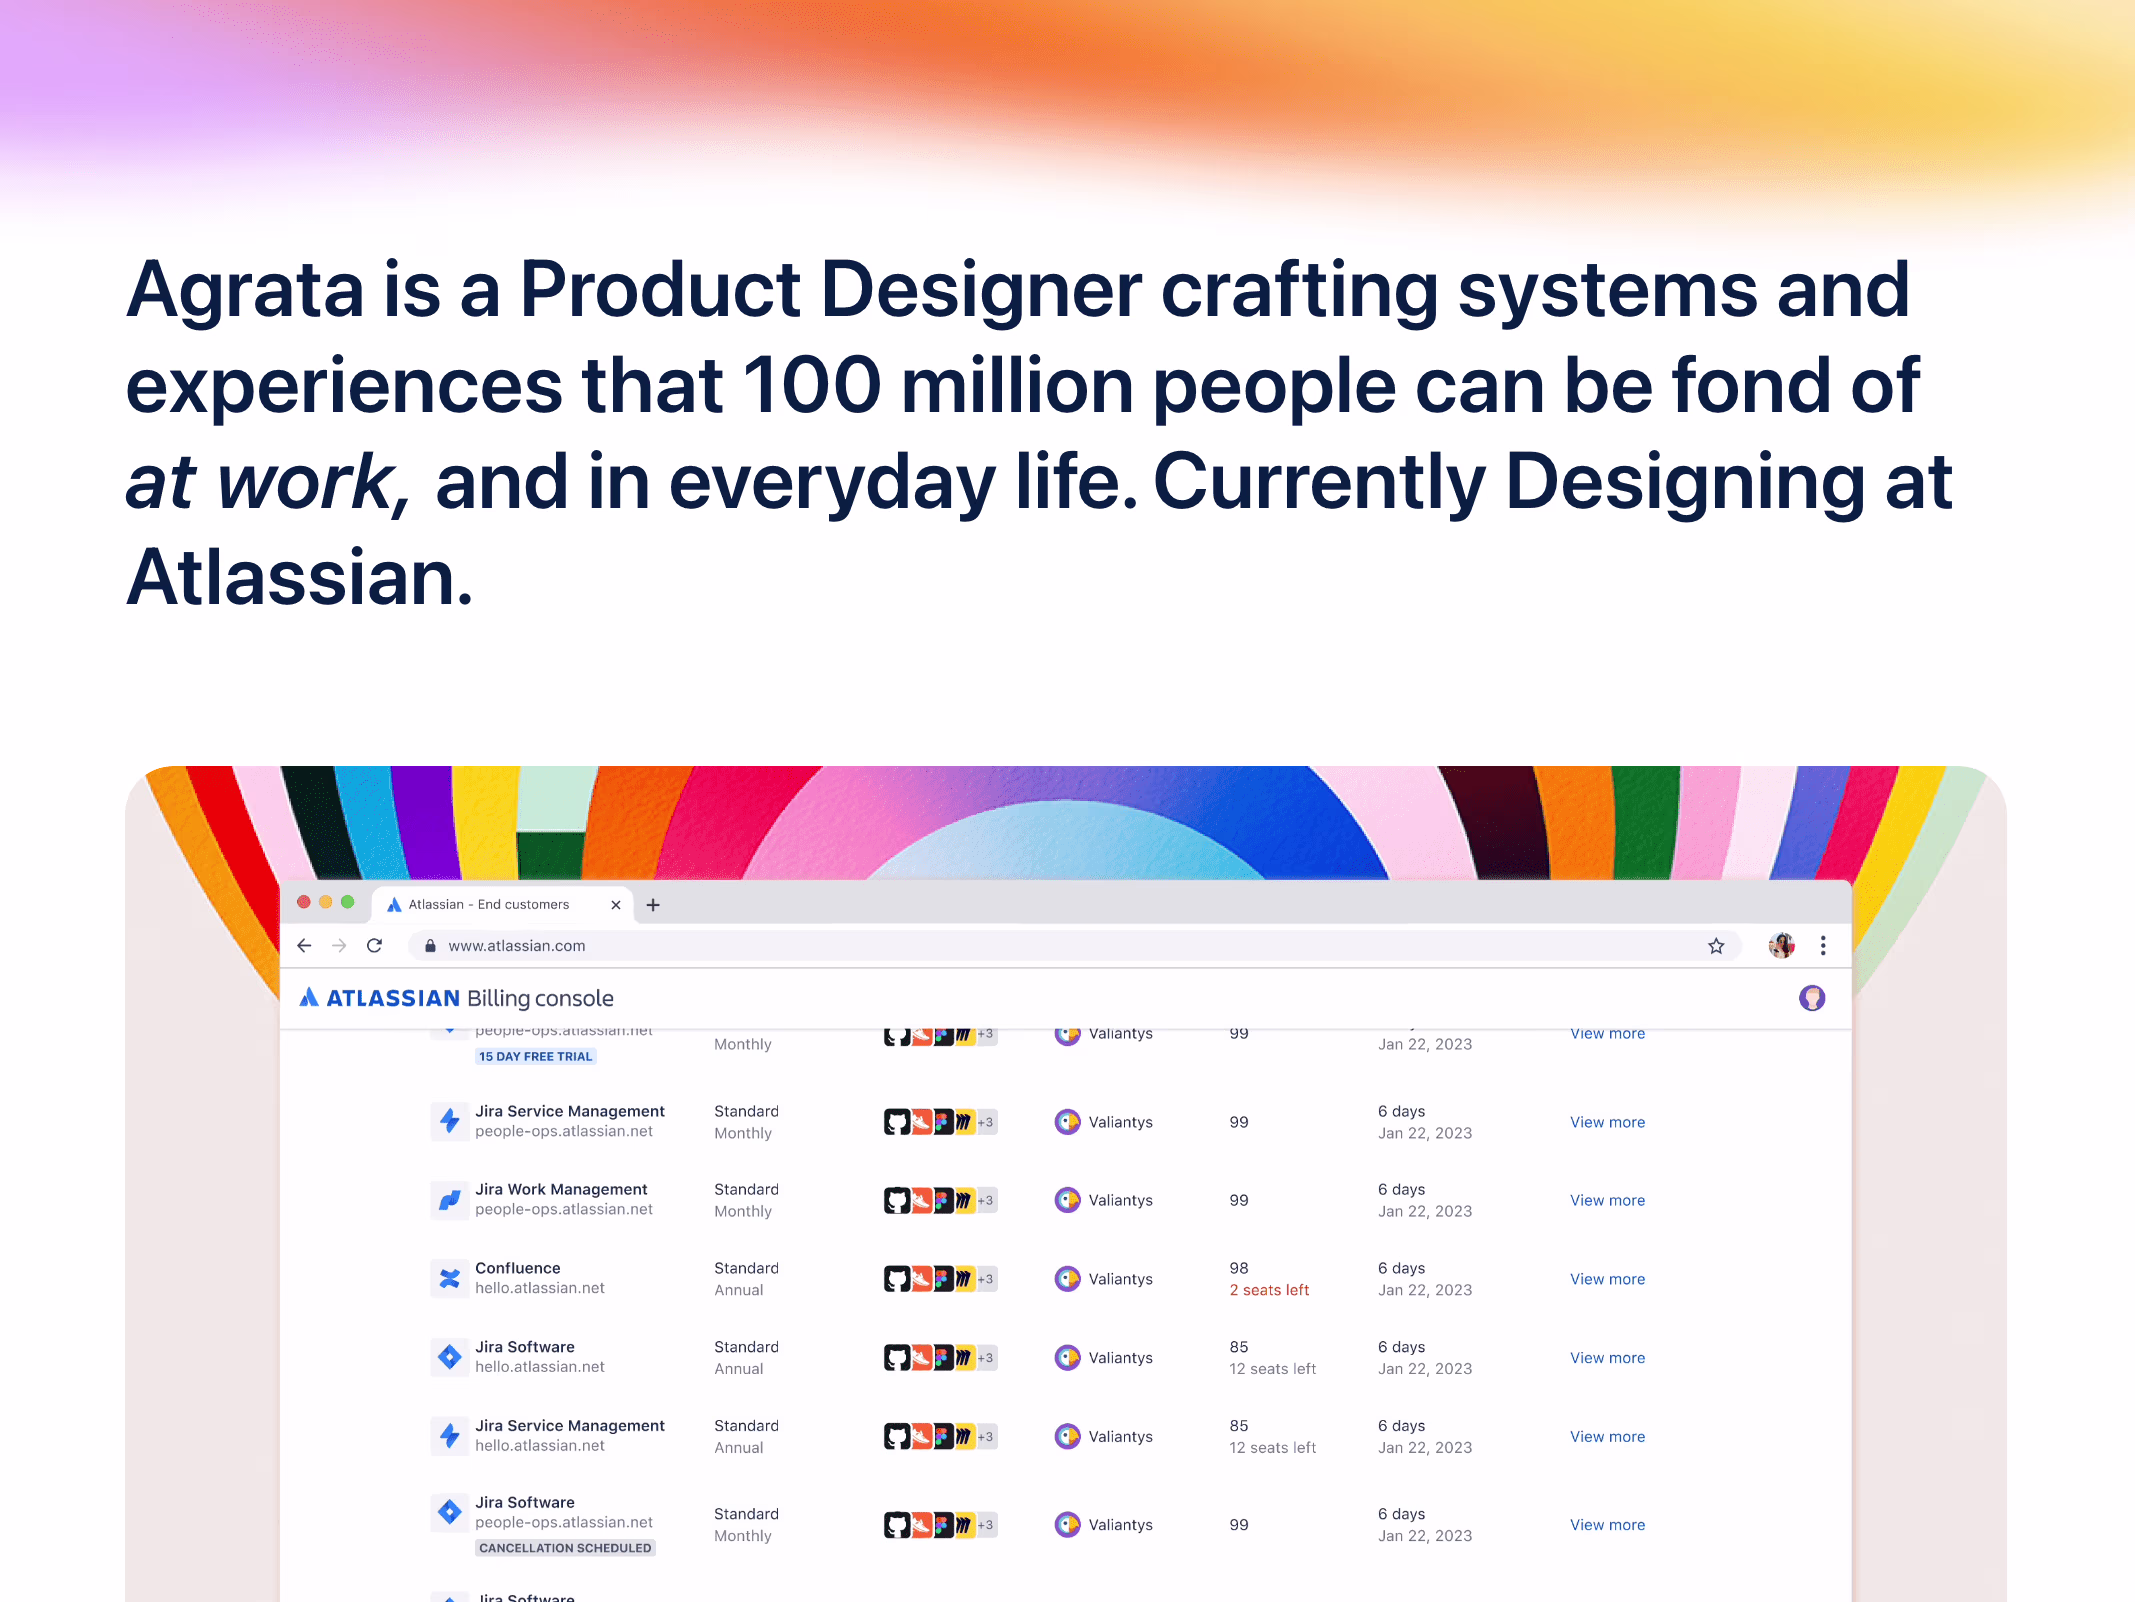
Task: Click the Miro icon in the Jira Service Management row
Action: coord(965,1121)
